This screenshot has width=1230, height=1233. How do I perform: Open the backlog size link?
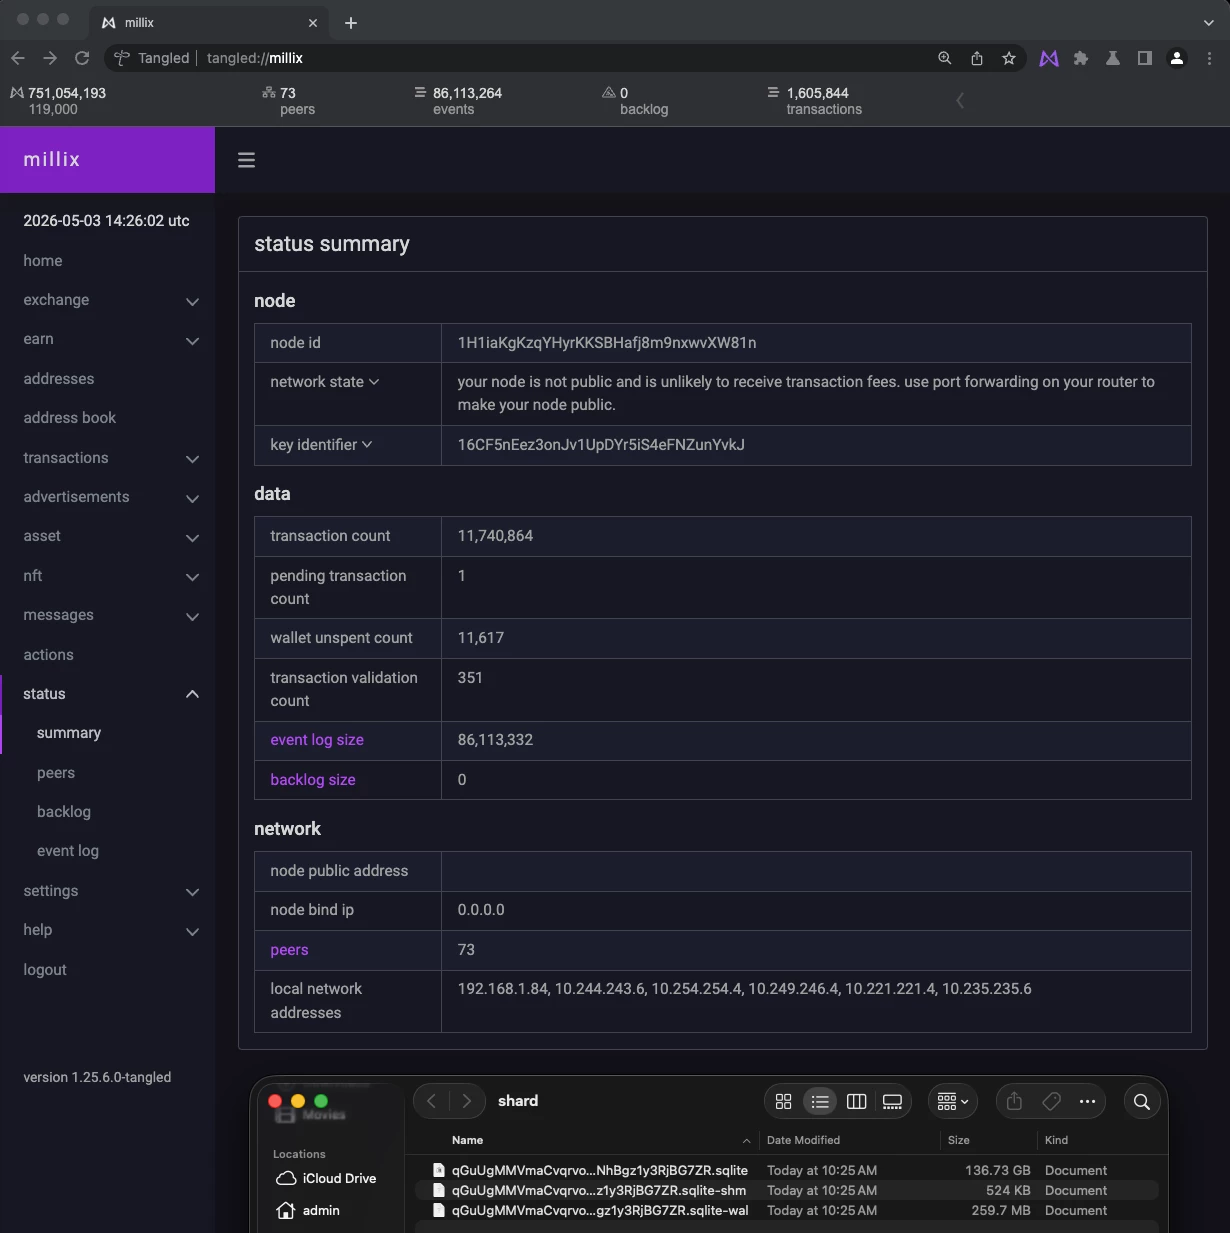point(313,780)
